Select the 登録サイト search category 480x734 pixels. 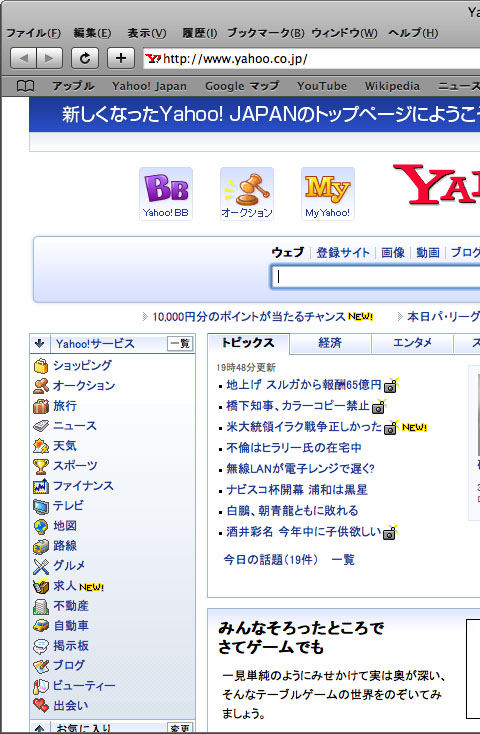click(343, 253)
